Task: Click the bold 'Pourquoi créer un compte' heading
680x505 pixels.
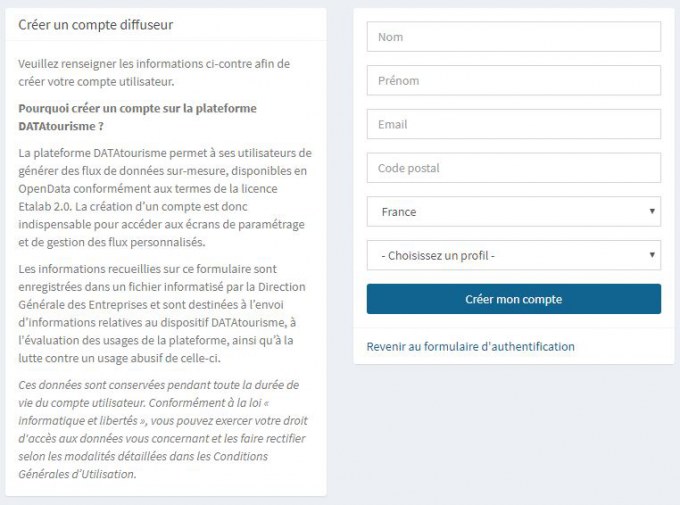Action: pyautogui.click(x=137, y=117)
